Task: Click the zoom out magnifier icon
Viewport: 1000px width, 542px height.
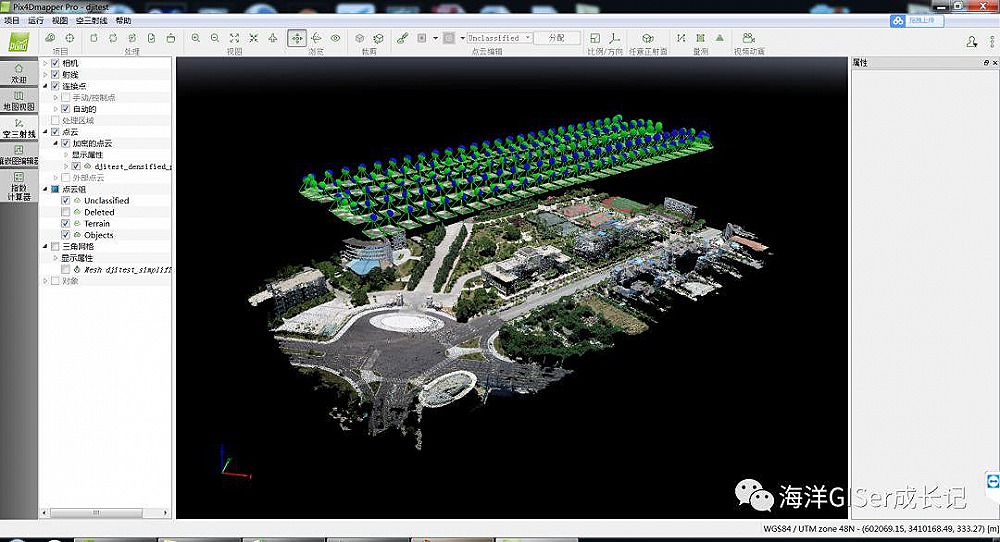Action: (x=214, y=38)
